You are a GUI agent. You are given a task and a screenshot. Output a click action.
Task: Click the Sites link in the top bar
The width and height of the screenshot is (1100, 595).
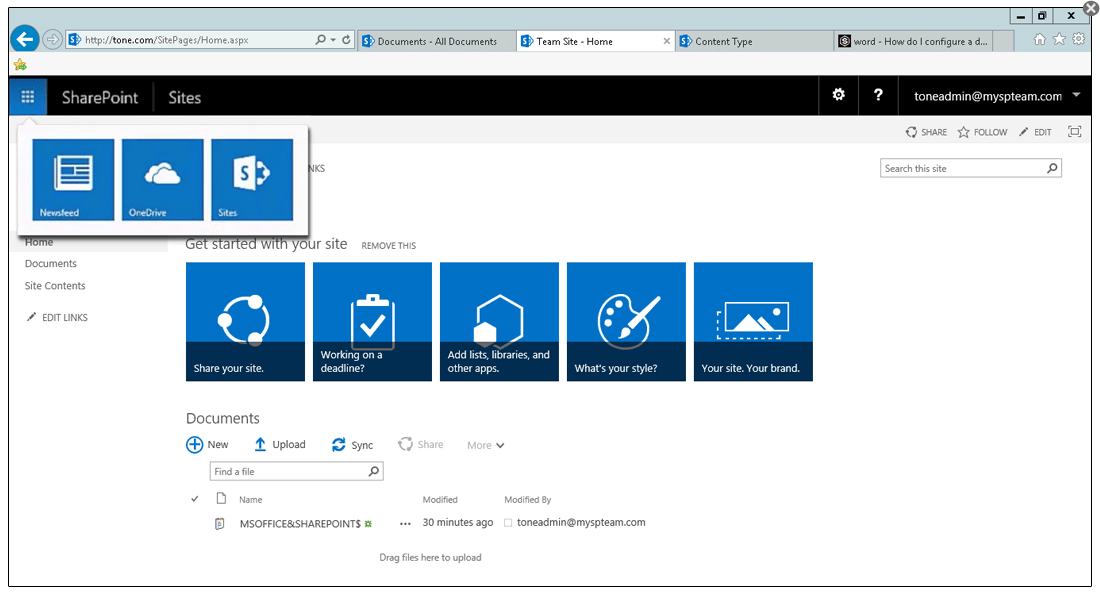coord(185,98)
